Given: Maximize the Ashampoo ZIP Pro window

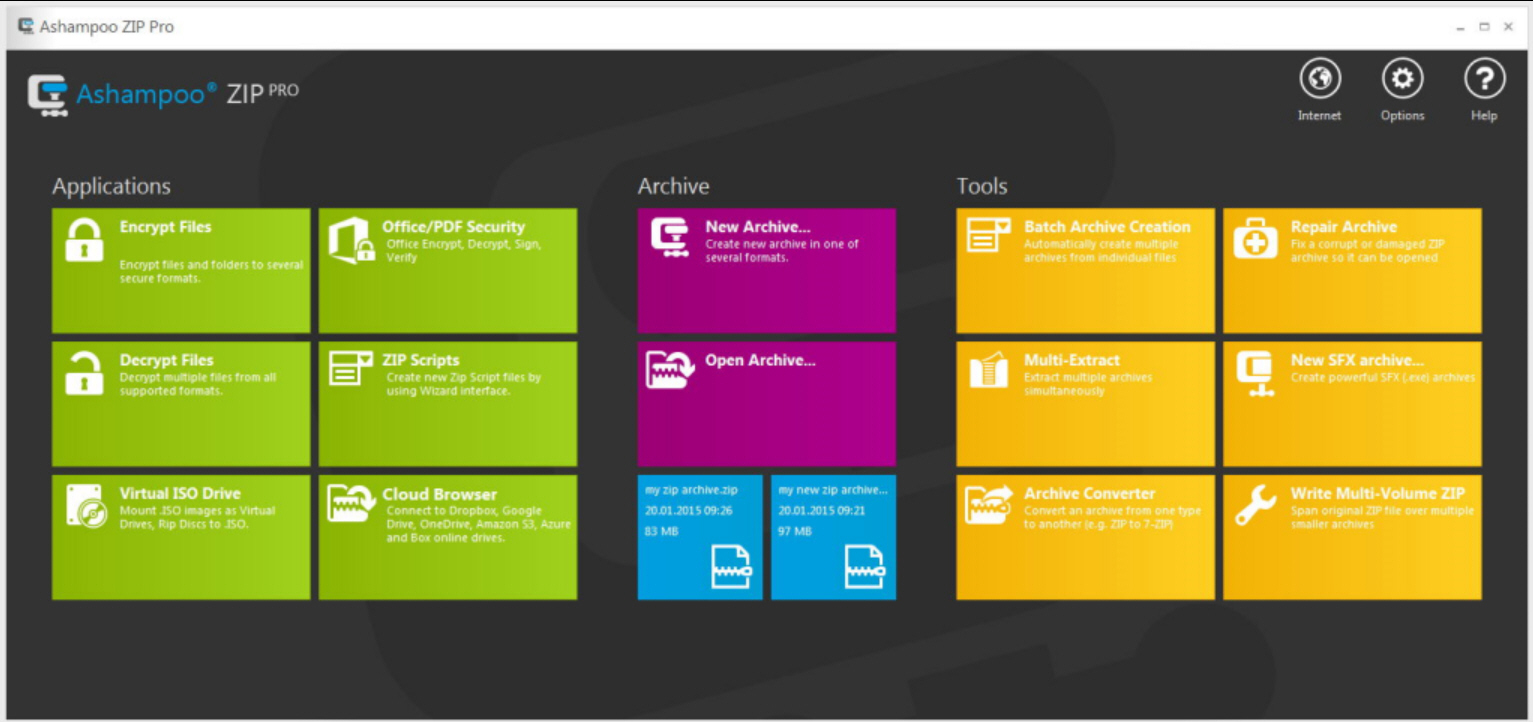Looking at the screenshot, I should tap(1485, 27).
